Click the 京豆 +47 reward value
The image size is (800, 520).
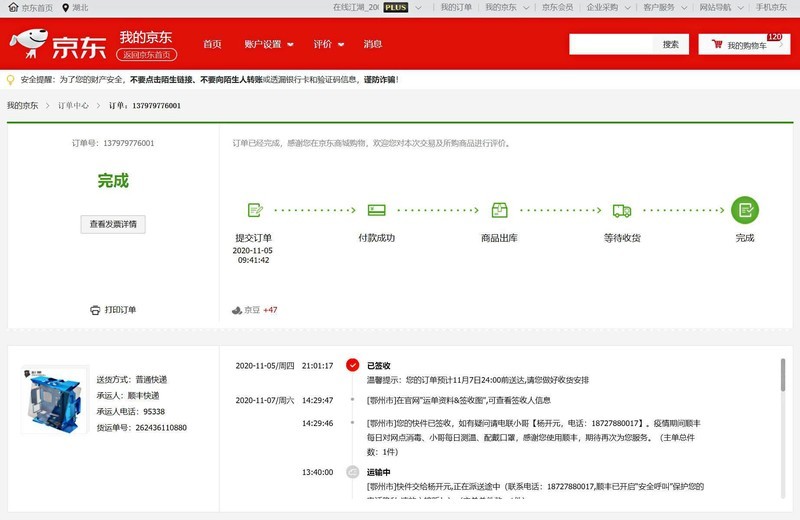pyautogui.click(x=270, y=310)
